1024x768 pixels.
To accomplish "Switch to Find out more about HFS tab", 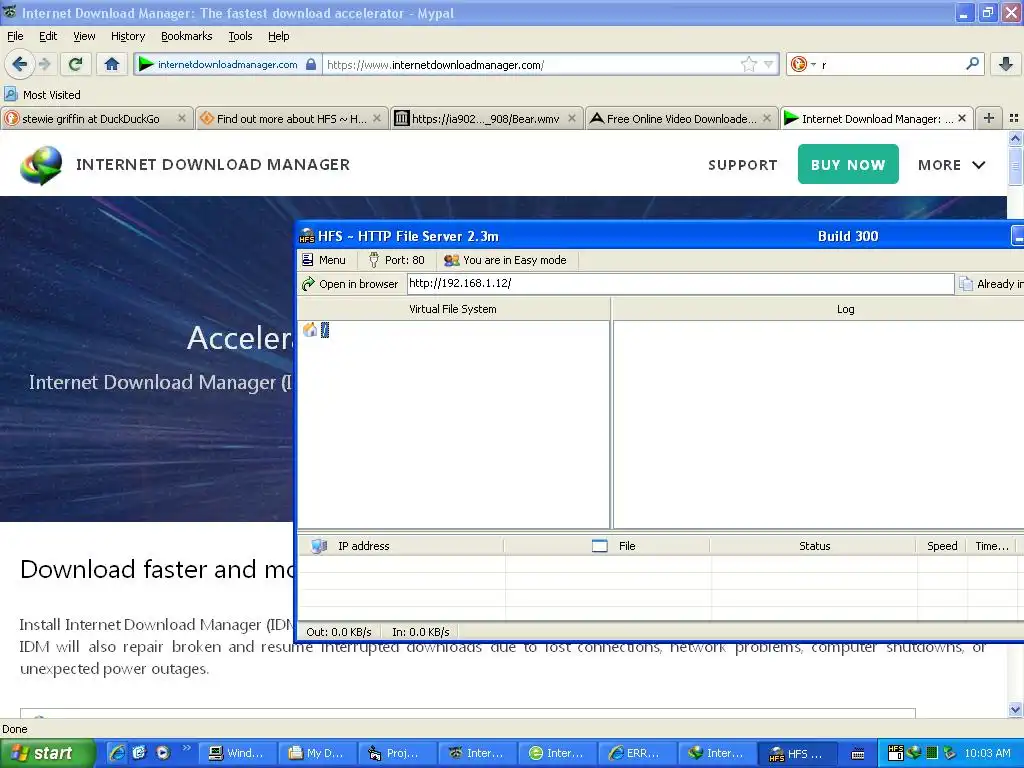I will (x=291, y=118).
